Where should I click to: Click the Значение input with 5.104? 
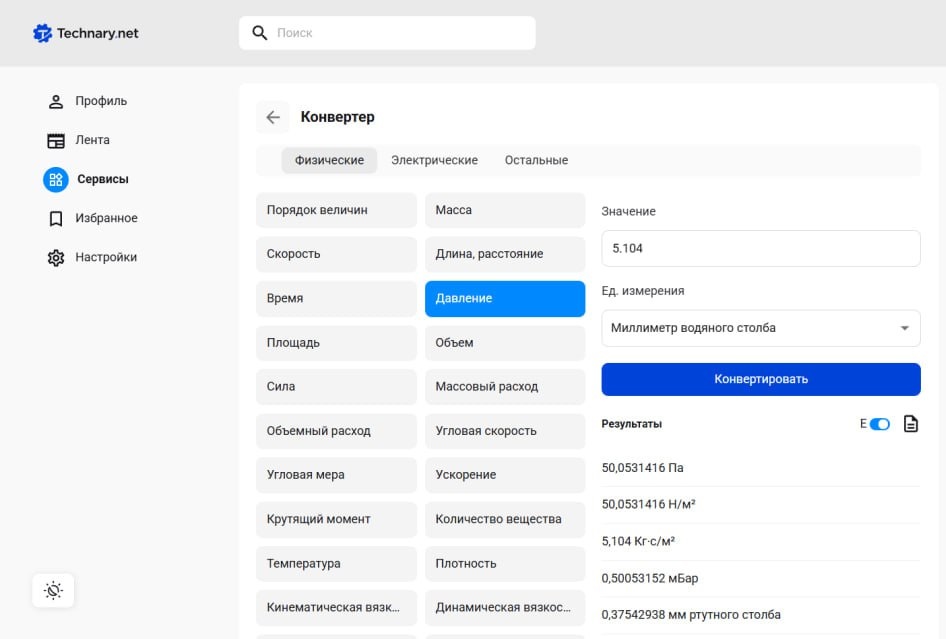pyautogui.click(x=761, y=249)
